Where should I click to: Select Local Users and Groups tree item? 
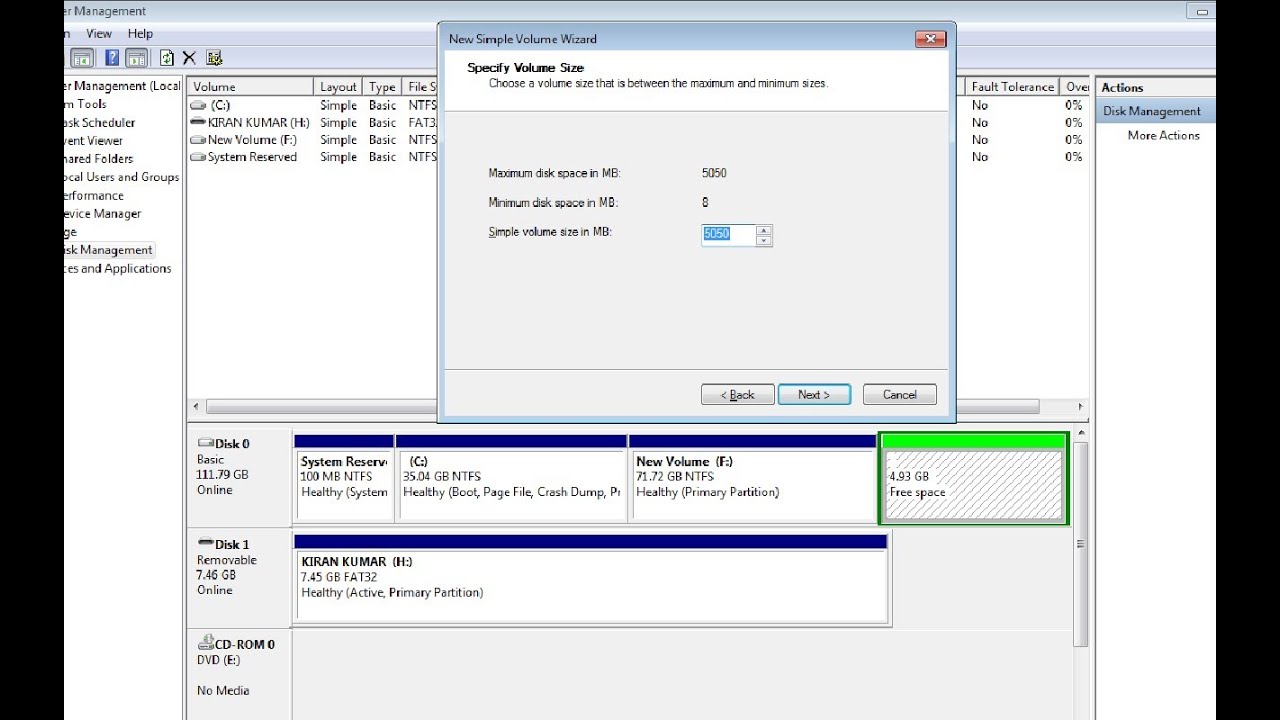coord(121,177)
